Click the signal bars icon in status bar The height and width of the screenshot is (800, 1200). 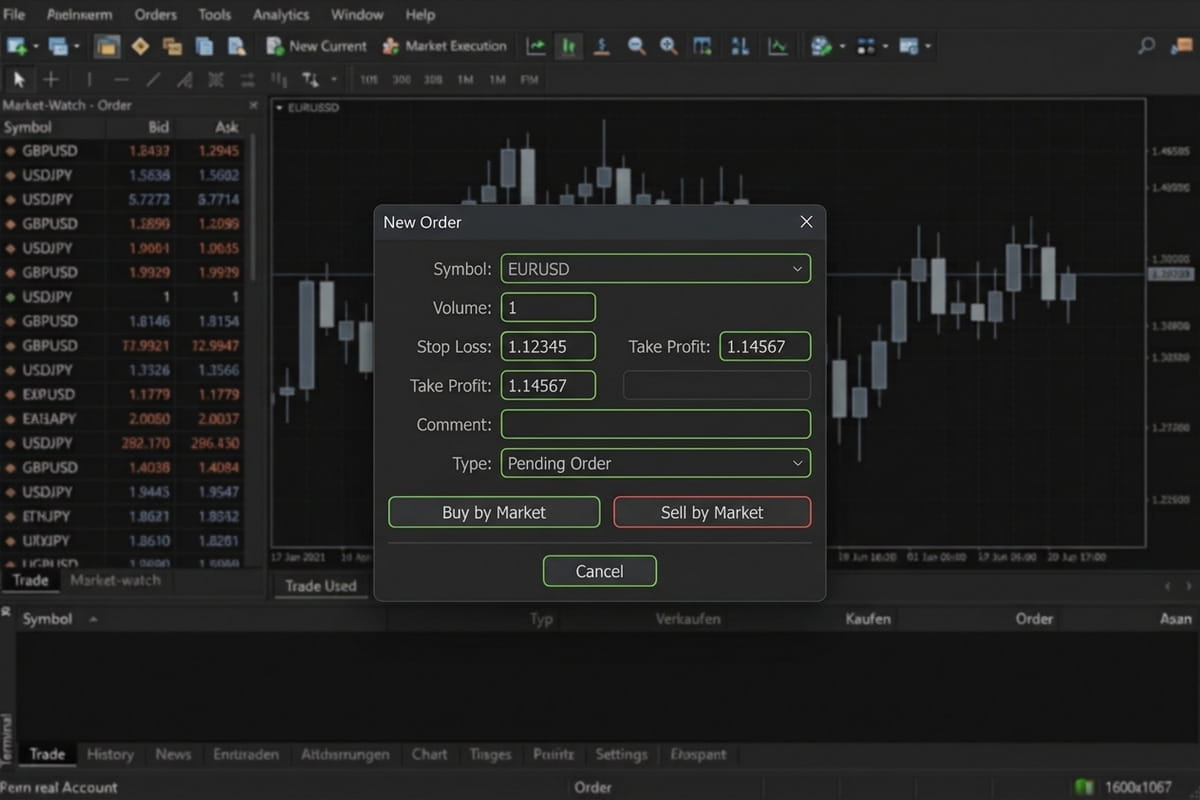point(1084,787)
